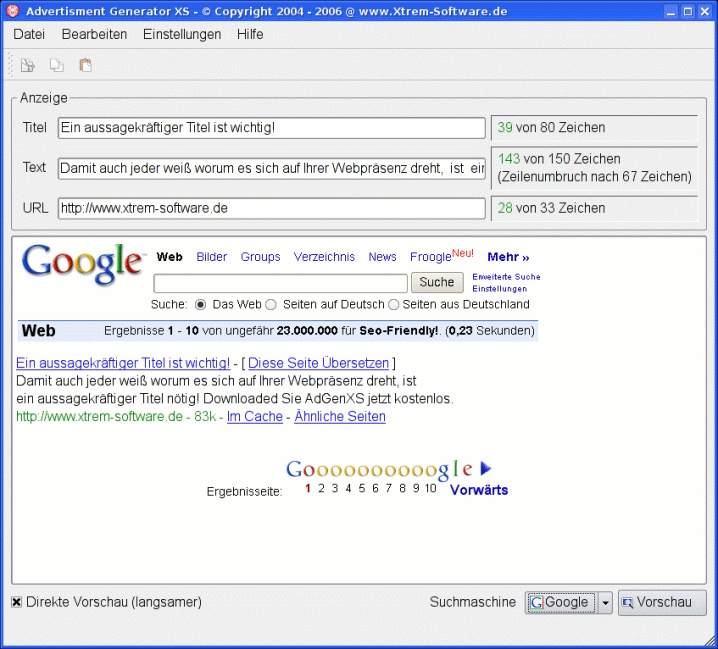Image resolution: width=718 pixels, height=649 pixels.
Task: Select the Das Web radio button
Action: click(200, 305)
